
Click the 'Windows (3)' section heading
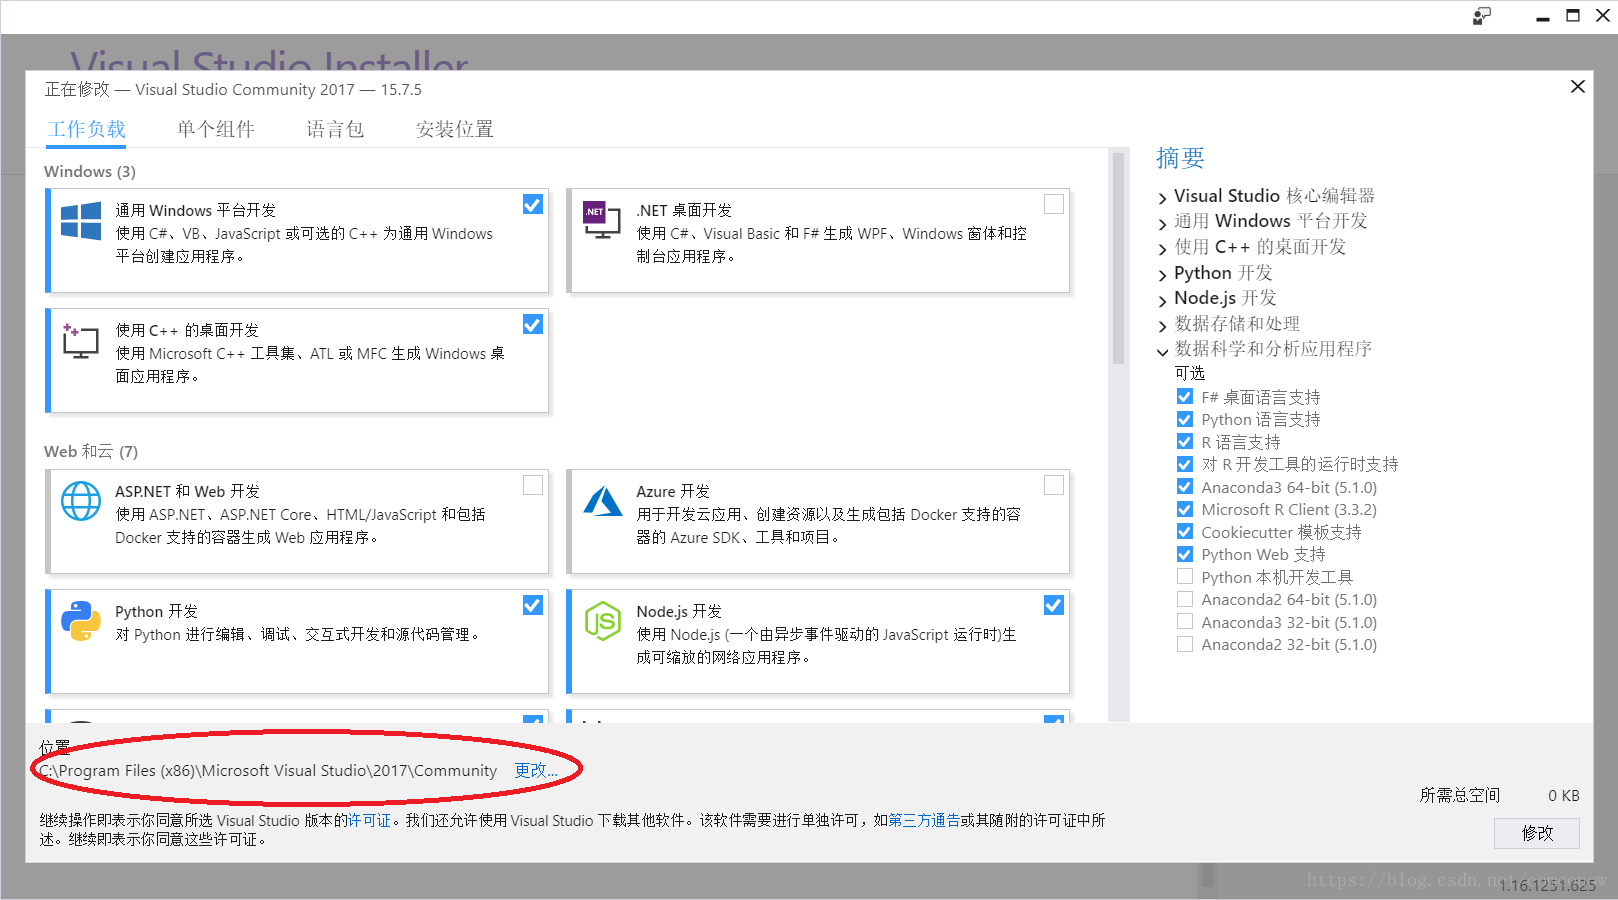[x=90, y=171]
